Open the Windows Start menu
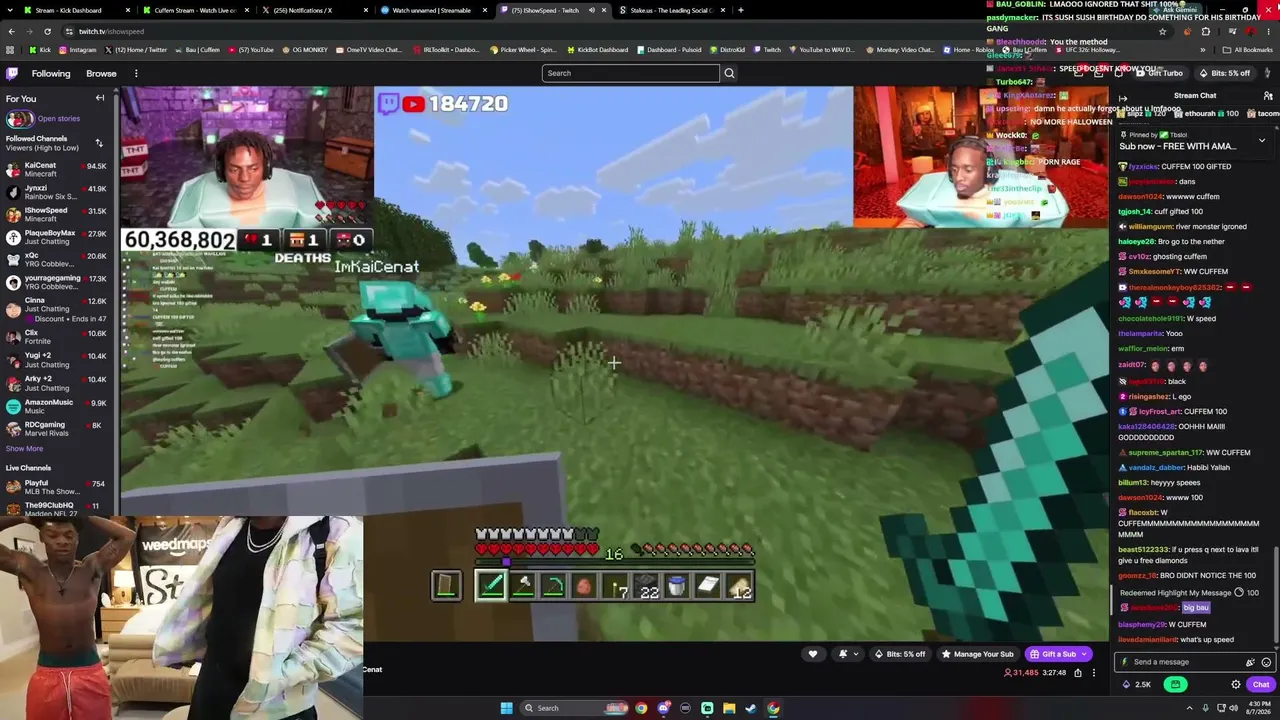This screenshot has height=720, width=1280. click(x=506, y=708)
